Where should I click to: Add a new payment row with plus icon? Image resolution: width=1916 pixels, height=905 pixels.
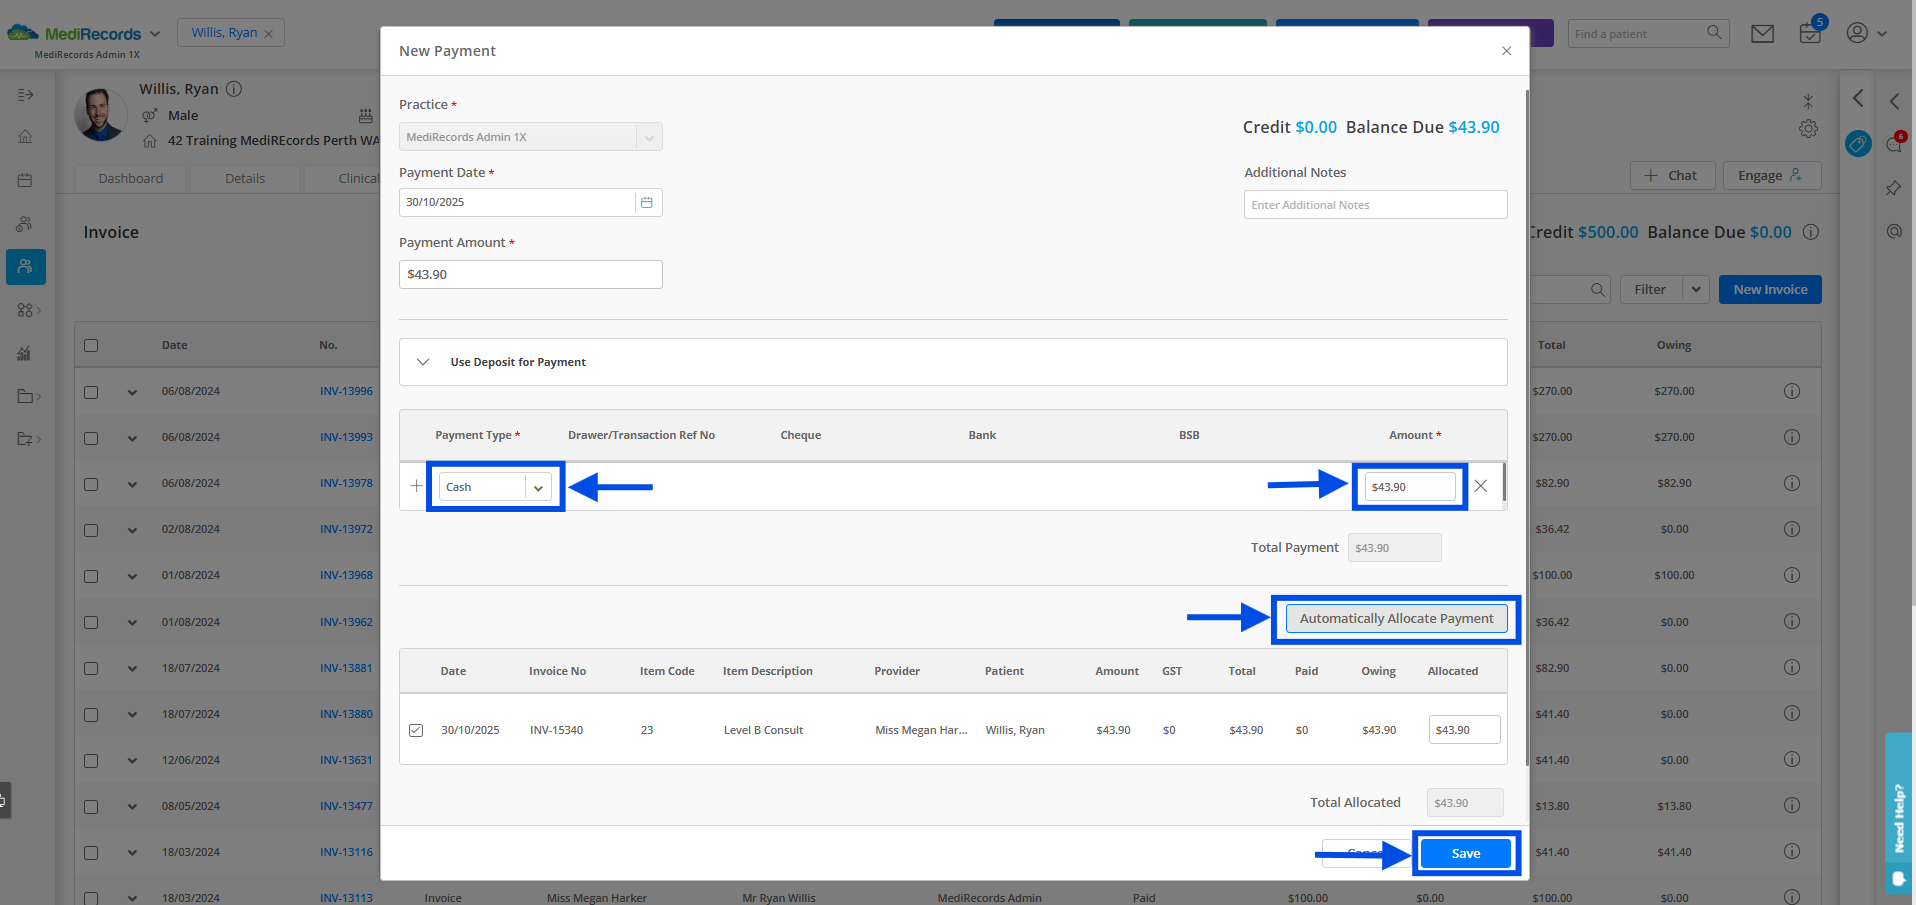pos(417,486)
